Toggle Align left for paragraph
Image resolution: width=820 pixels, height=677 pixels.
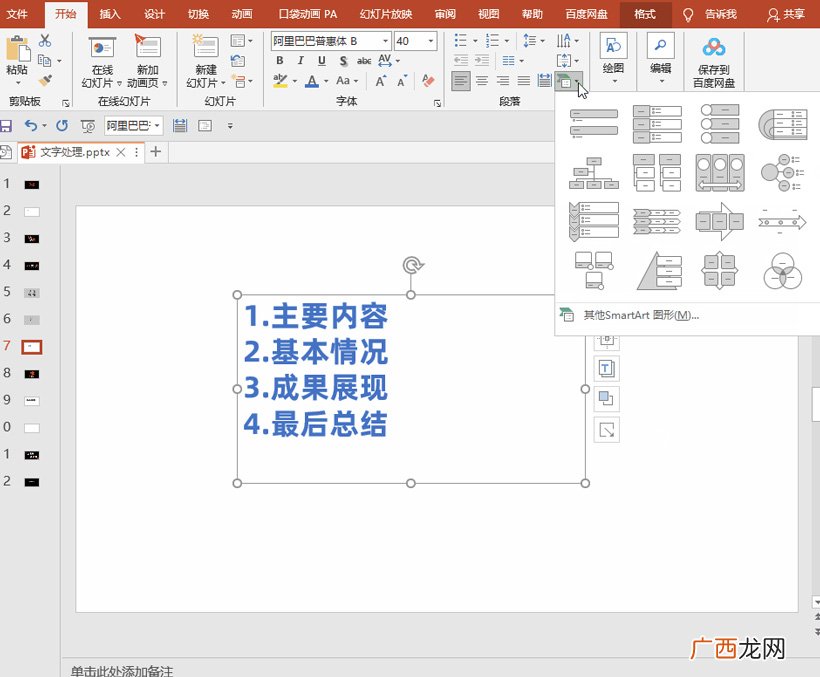461,81
